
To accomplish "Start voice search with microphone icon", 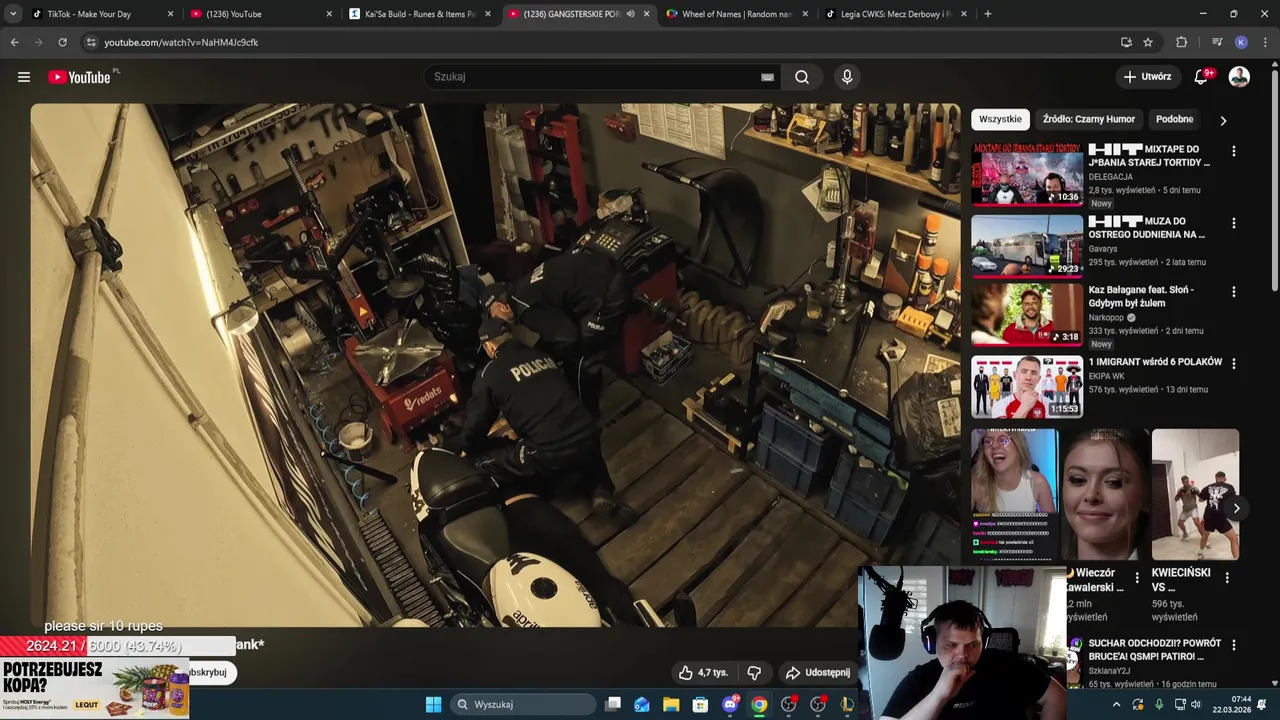I will (847, 77).
